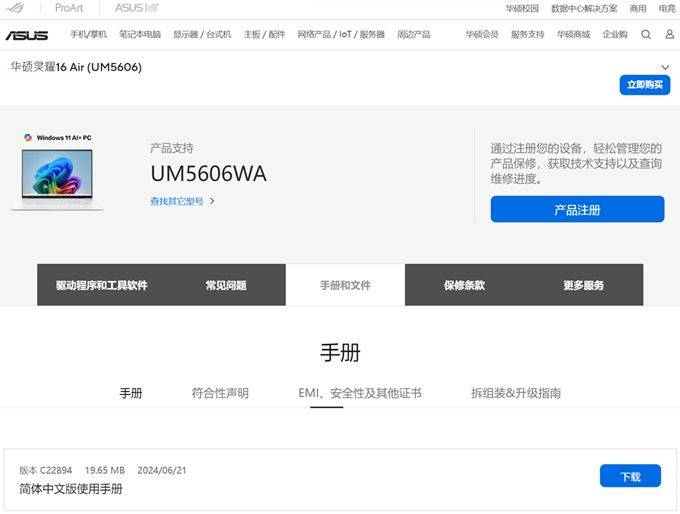The image size is (680, 514).
Task: Open the 笔记本电脑 menu
Action: (x=140, y=34)
